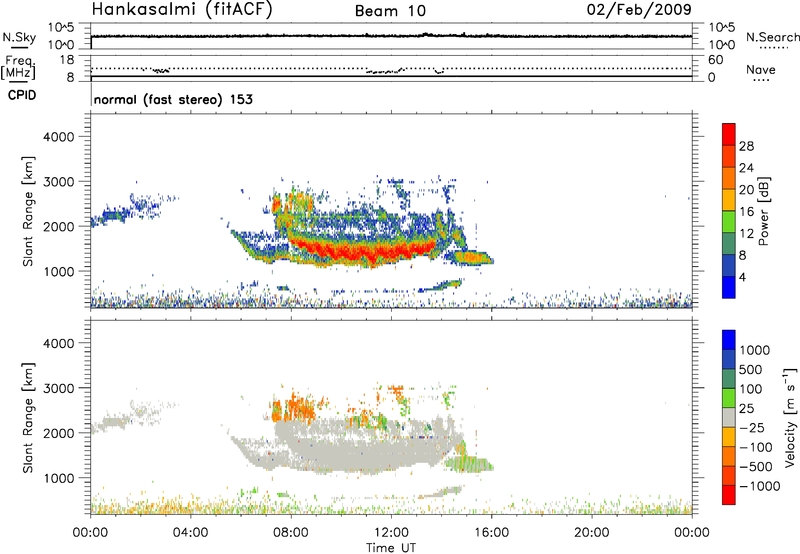Click the red high-power band in power plot
800x554 pixels.
(x=362, y=249)
